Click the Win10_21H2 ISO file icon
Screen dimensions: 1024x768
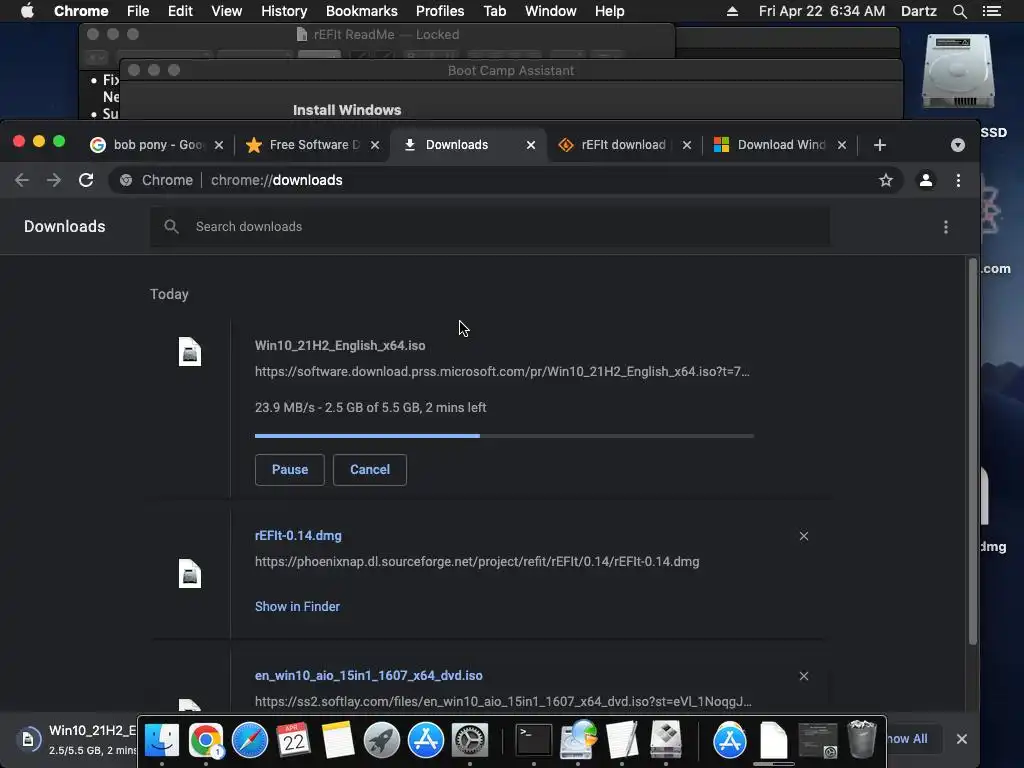point(189,351)
